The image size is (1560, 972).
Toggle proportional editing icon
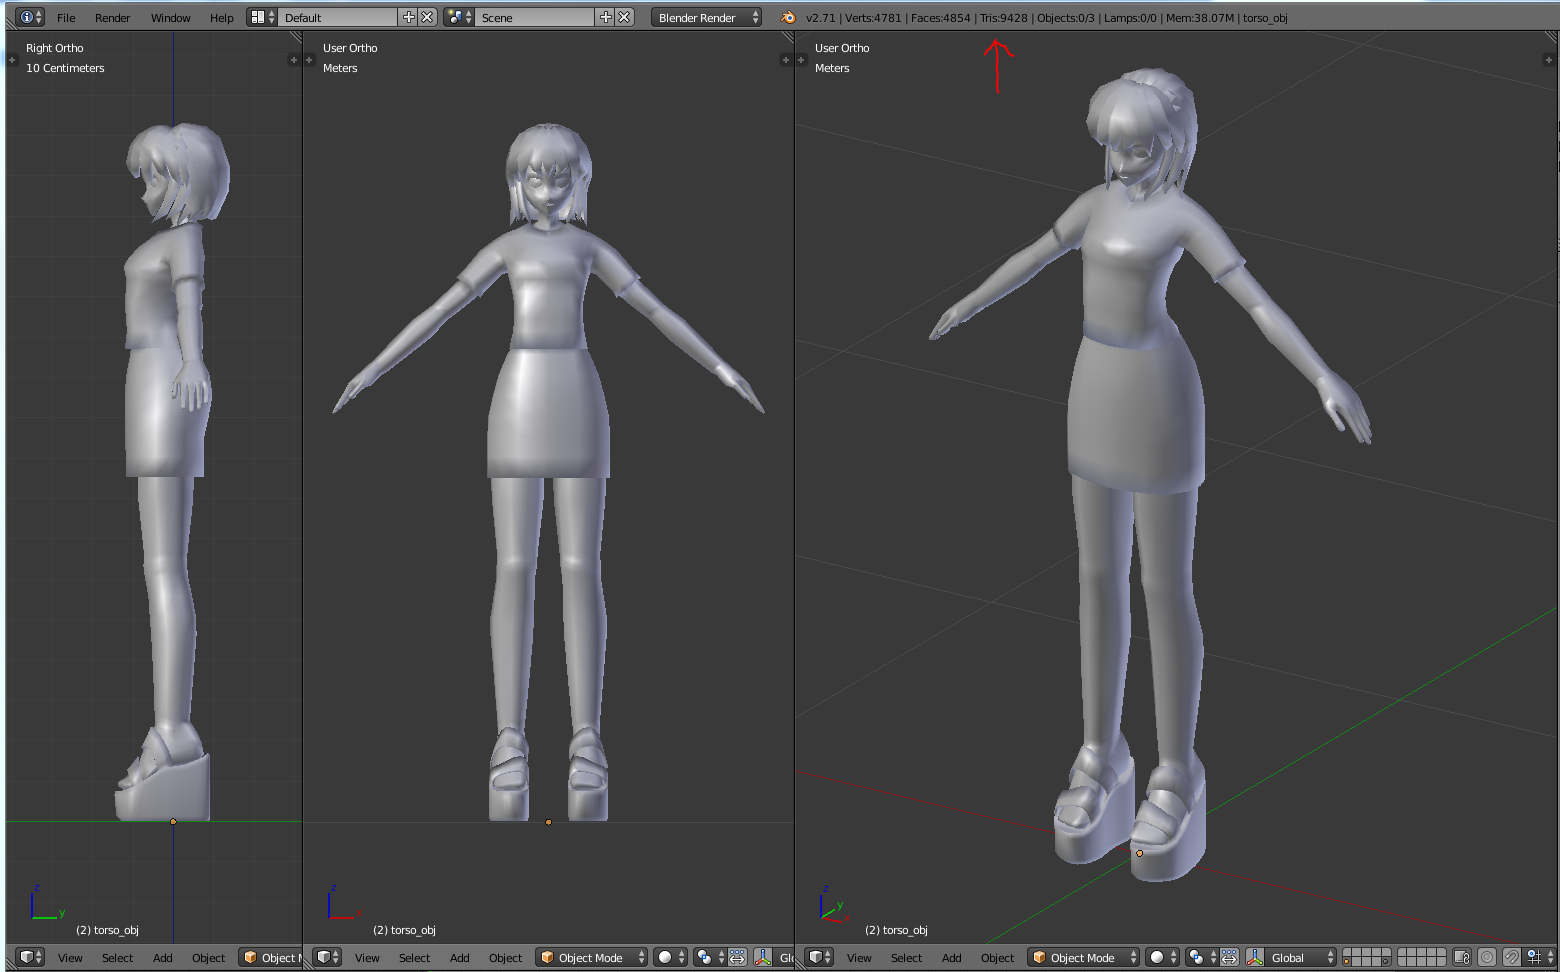click(x=1487, y=957)
